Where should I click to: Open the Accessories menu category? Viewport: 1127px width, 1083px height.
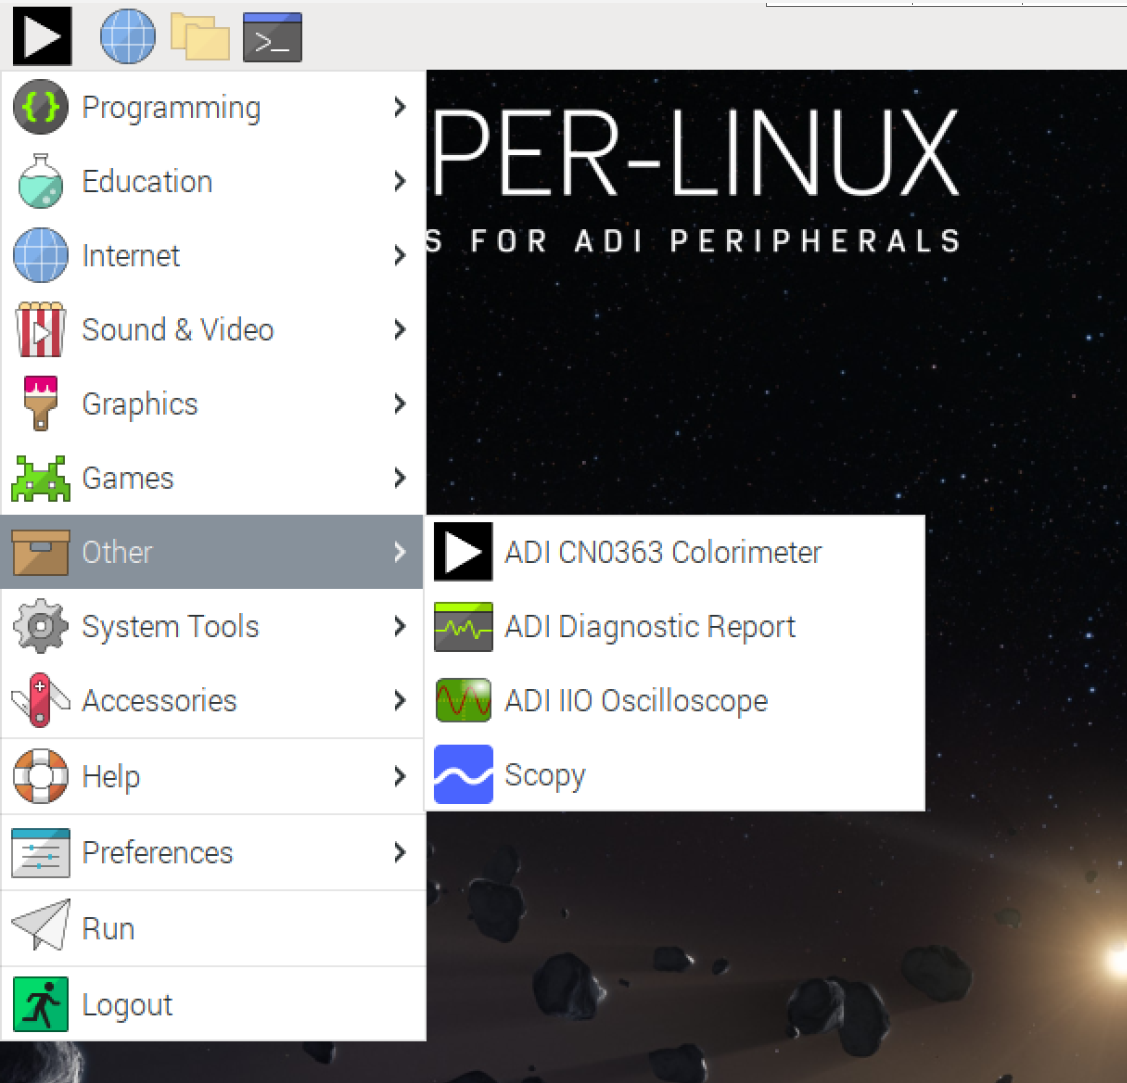[213, 700]
